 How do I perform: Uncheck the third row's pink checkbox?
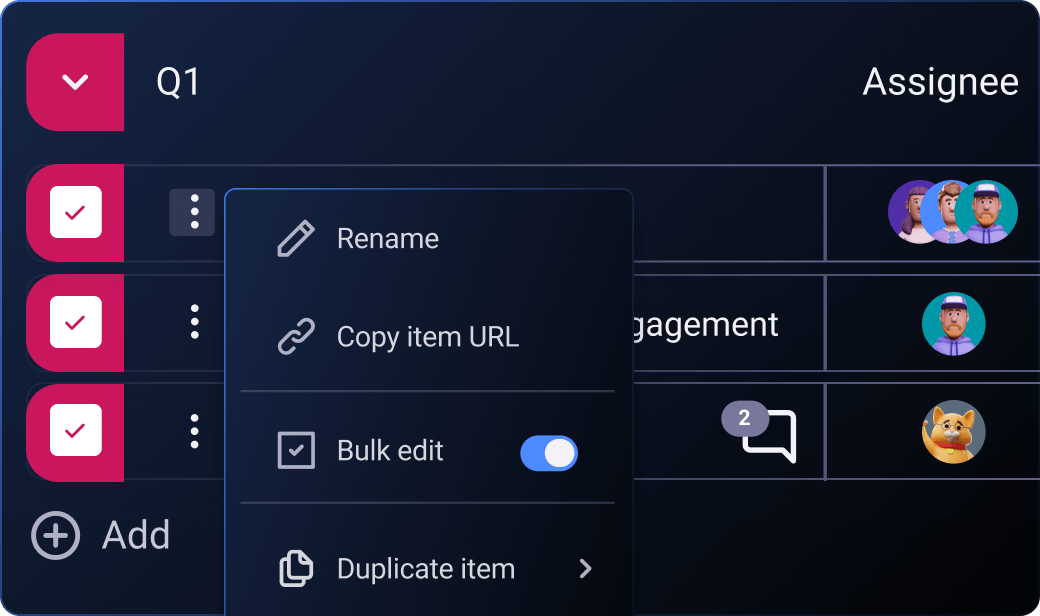(76, 430)
